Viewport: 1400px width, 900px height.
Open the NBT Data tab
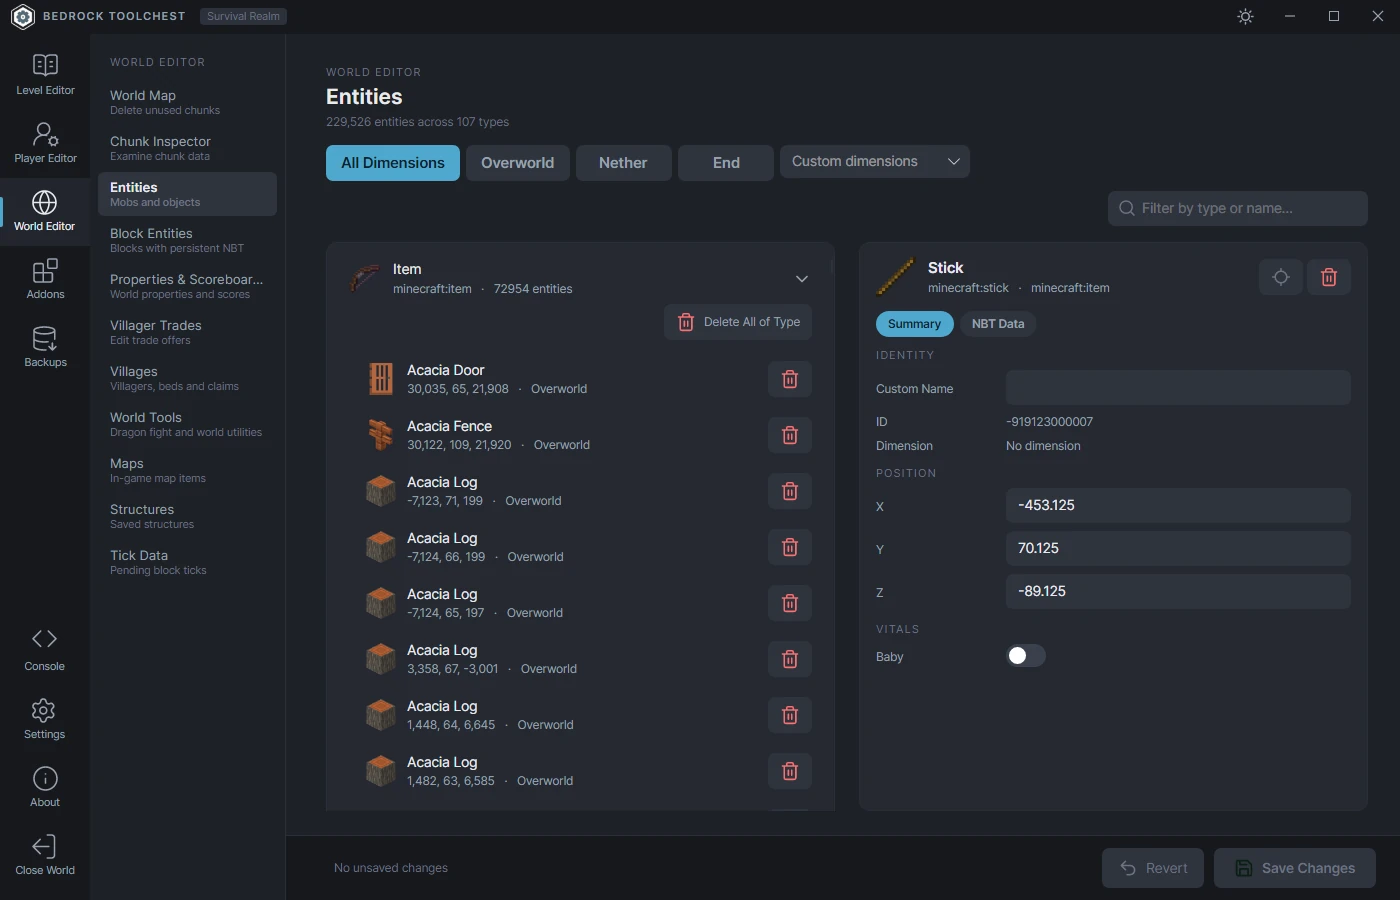coord(998,324)
